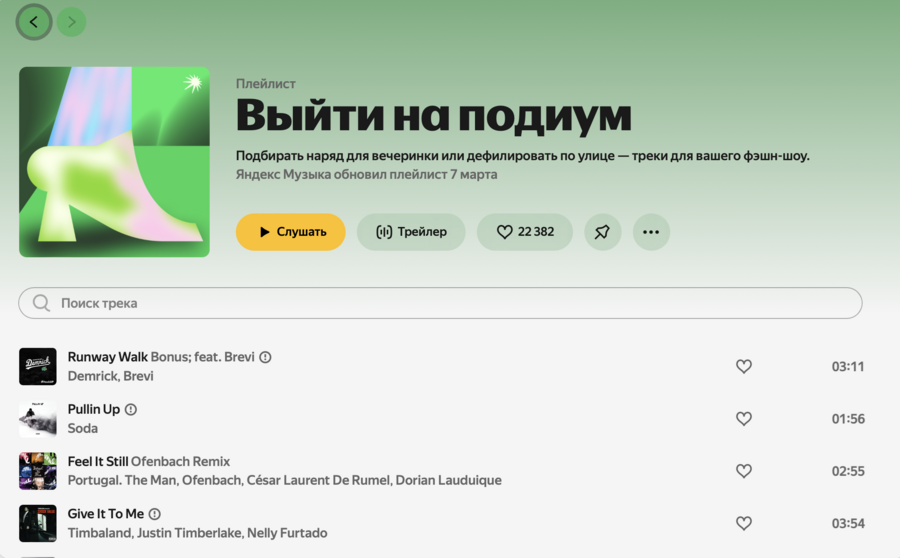900x558 pixels.
Task: Open the Выйти на подиум playlist cover
Action: click(x=114, y=162)
